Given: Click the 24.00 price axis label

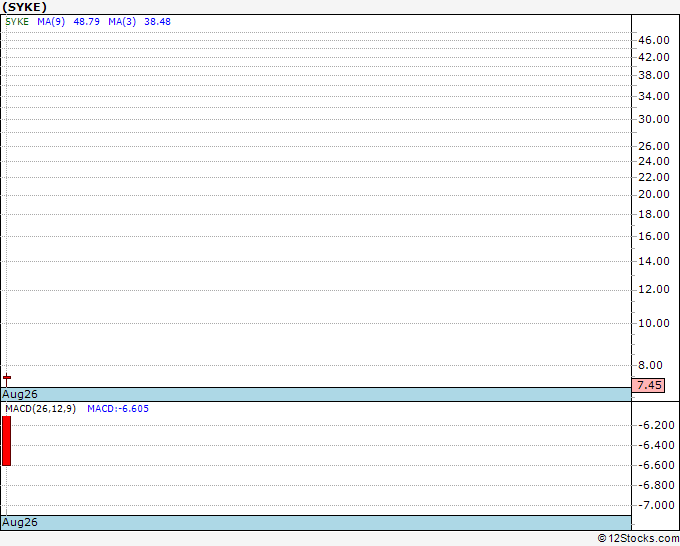Looking at the screenshot, I should [654, 161].
